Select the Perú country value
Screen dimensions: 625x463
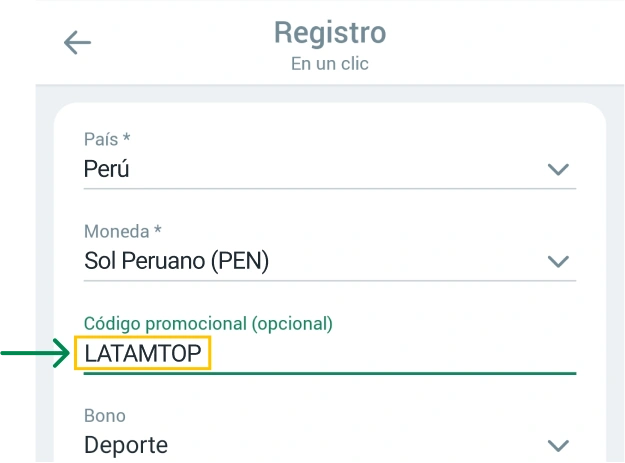(107, 169)
